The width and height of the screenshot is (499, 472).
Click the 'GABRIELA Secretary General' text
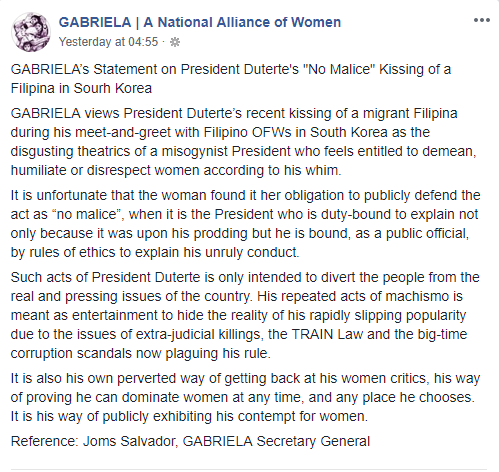coord(276,441)
